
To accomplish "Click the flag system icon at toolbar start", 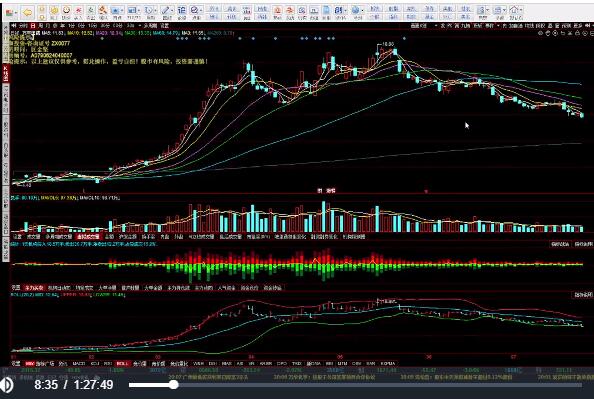I will click(x=9, y=13).
